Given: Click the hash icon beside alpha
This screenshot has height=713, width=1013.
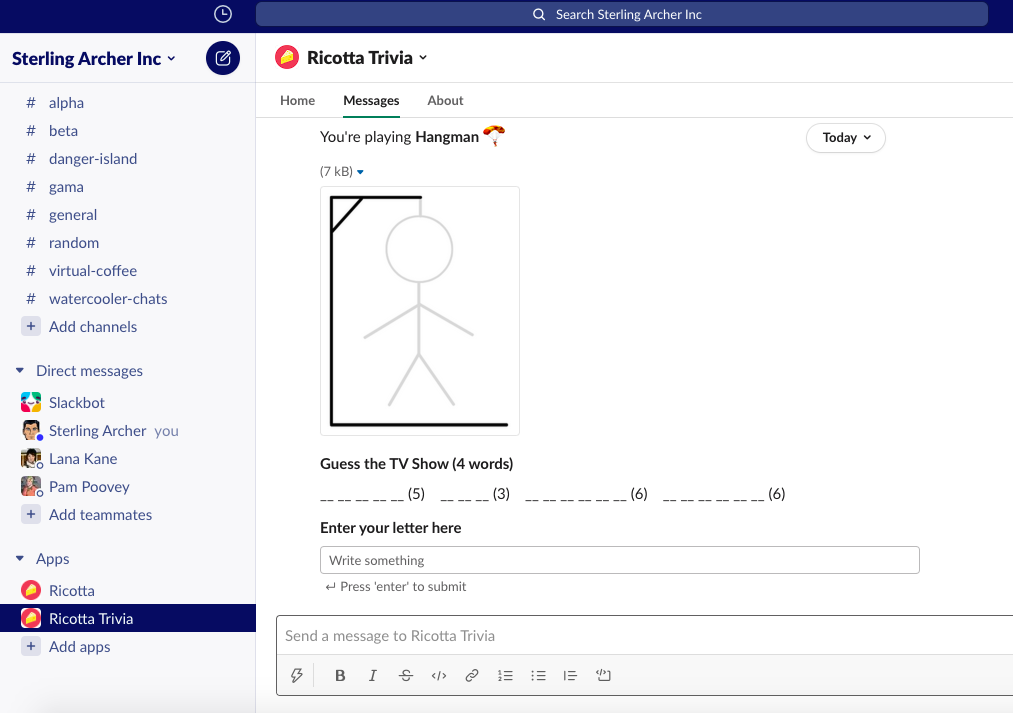Looking at the screenshot, I should point(30,103).
